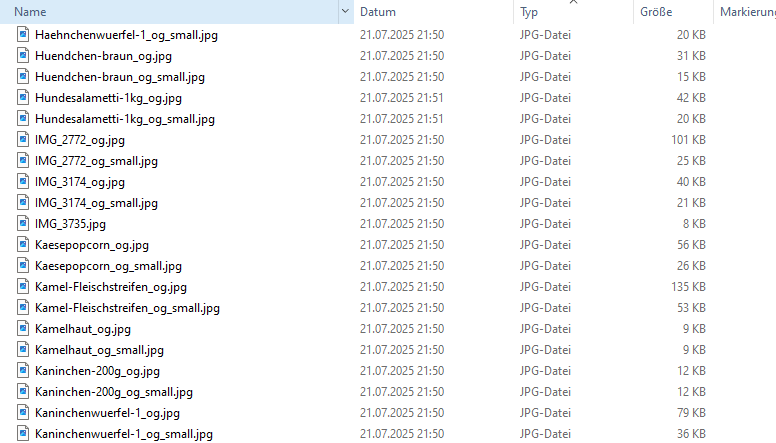
Task: Sort files by Größe column header
Action: 673,12
